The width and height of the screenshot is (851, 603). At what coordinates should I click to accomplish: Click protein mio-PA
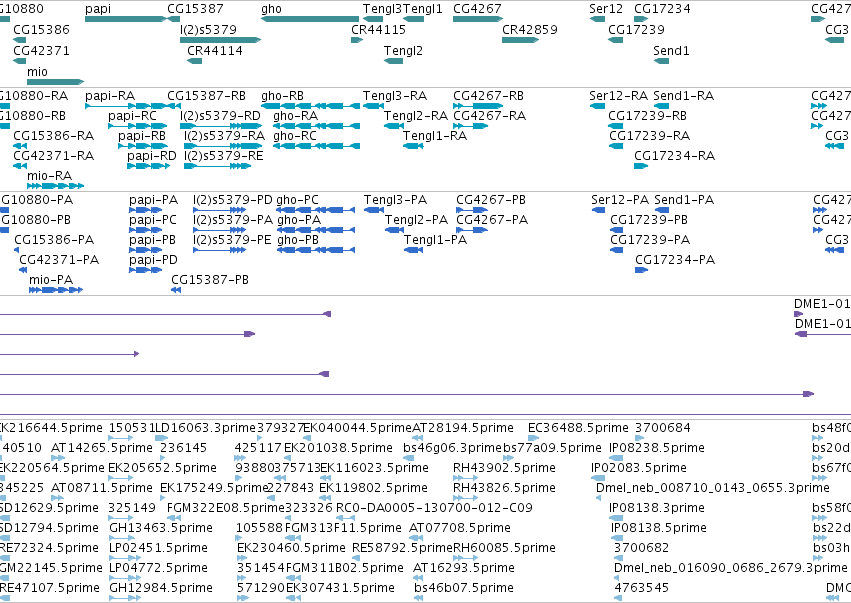[x=56, y=290]
